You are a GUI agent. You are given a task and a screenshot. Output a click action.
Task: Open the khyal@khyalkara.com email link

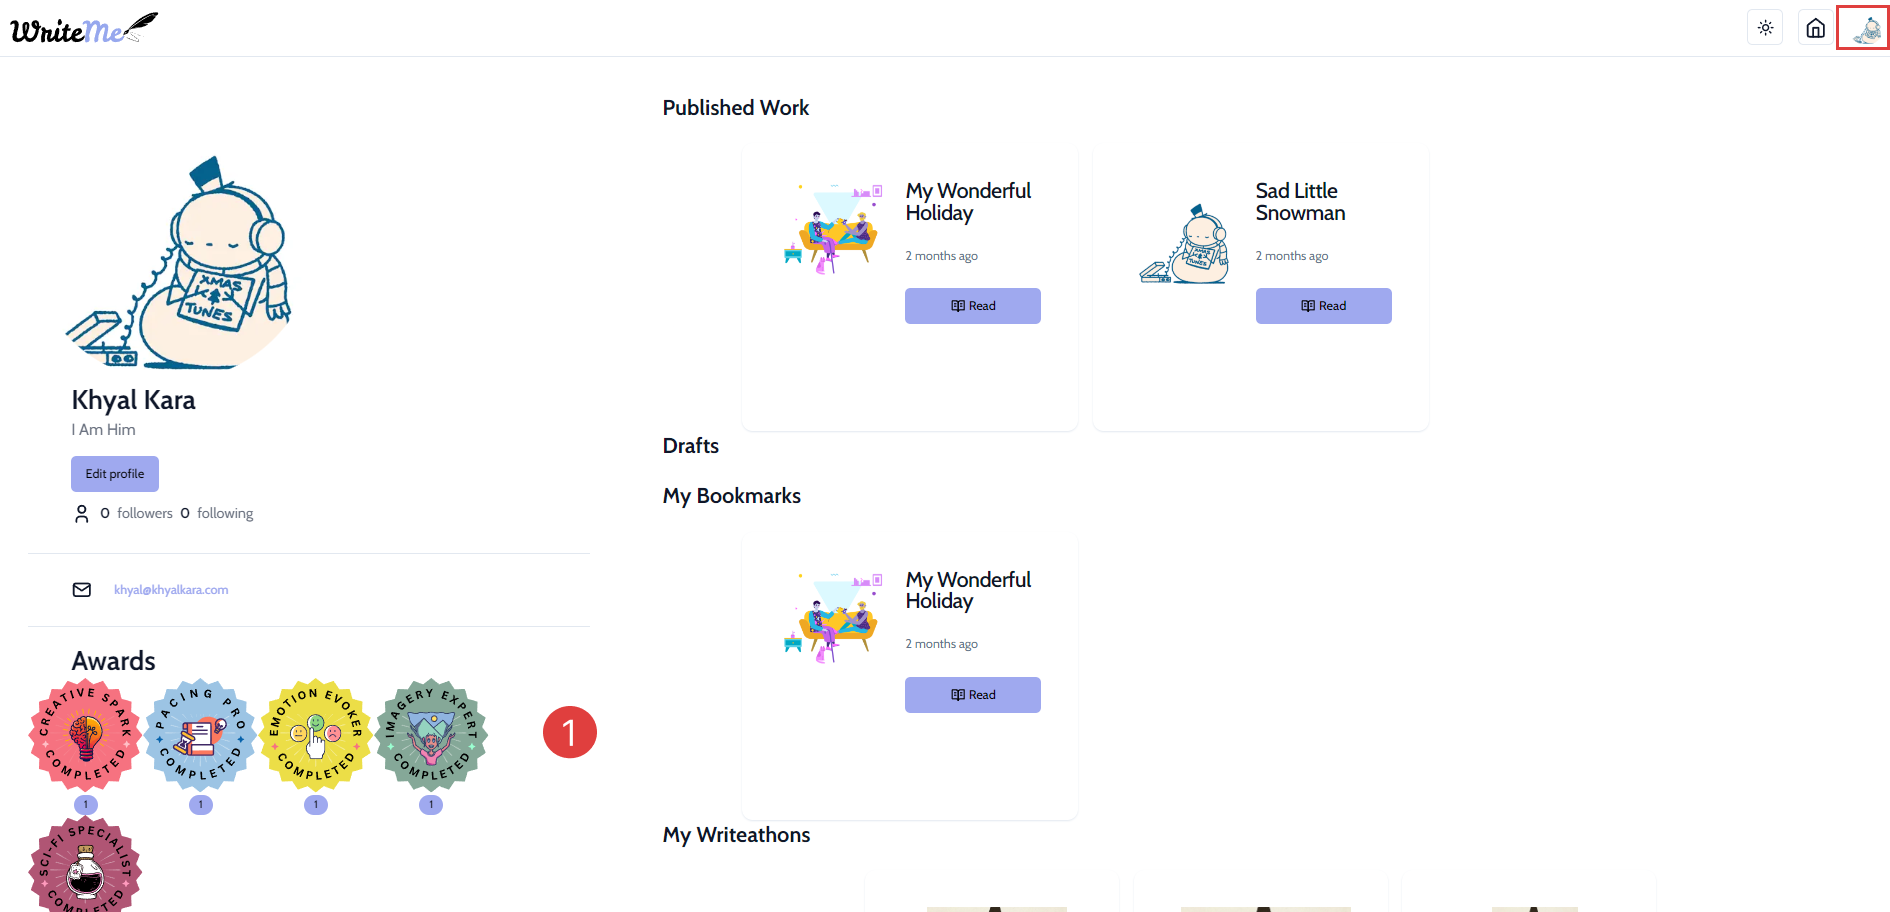click(171, 590)
